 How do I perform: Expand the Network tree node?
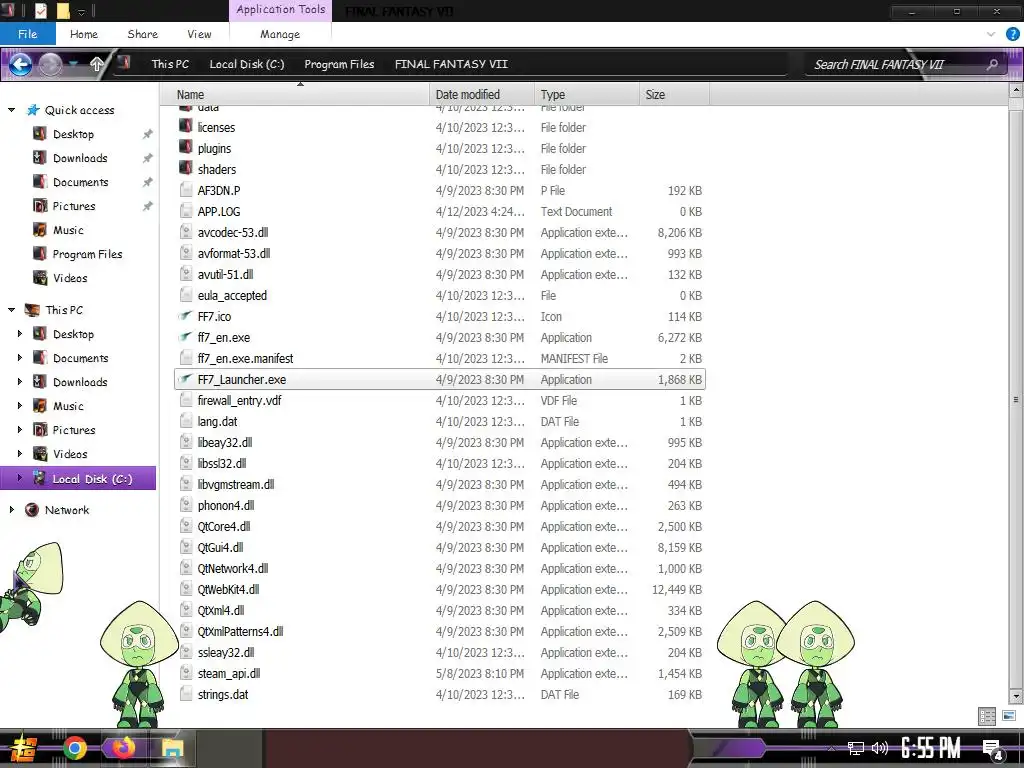[11, 510]
